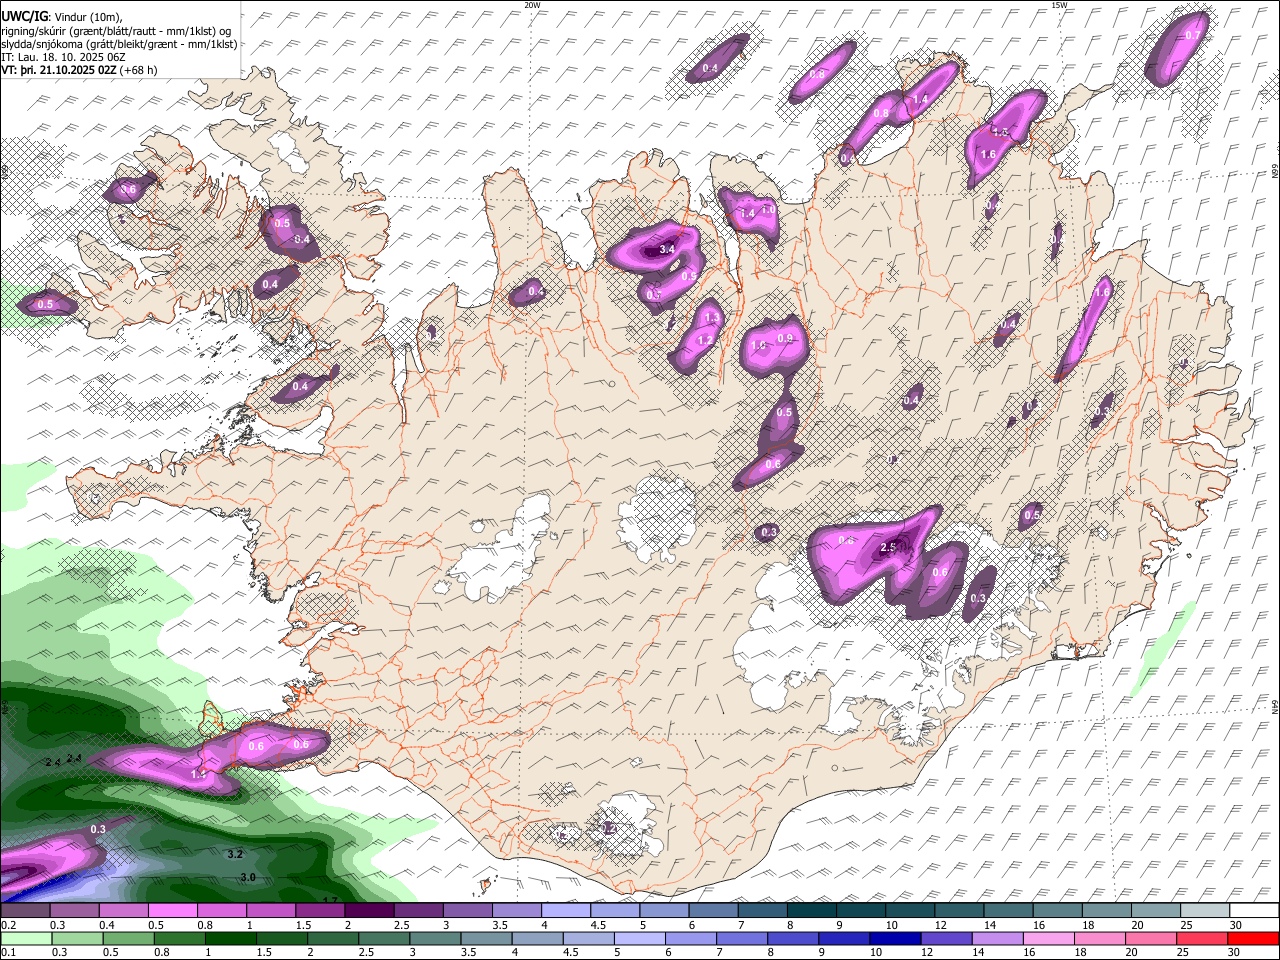Image resolution: width=1280 pixels, height=960 pixels.
Task: Click the UWC/IG title in the header
Action: pyautogui.click(x=25, y=16)
